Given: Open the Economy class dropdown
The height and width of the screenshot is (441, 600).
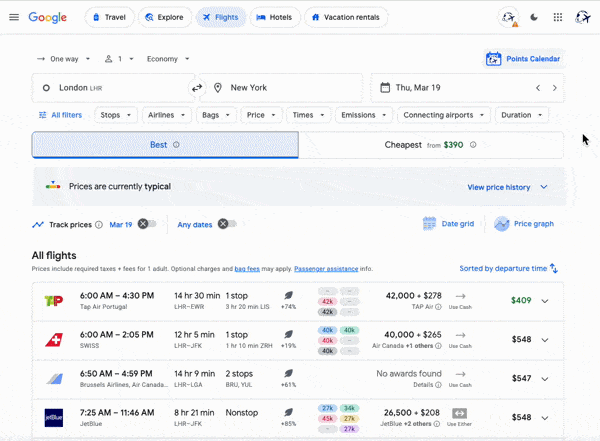Looking at the screenshot, I should coord(168,59).
